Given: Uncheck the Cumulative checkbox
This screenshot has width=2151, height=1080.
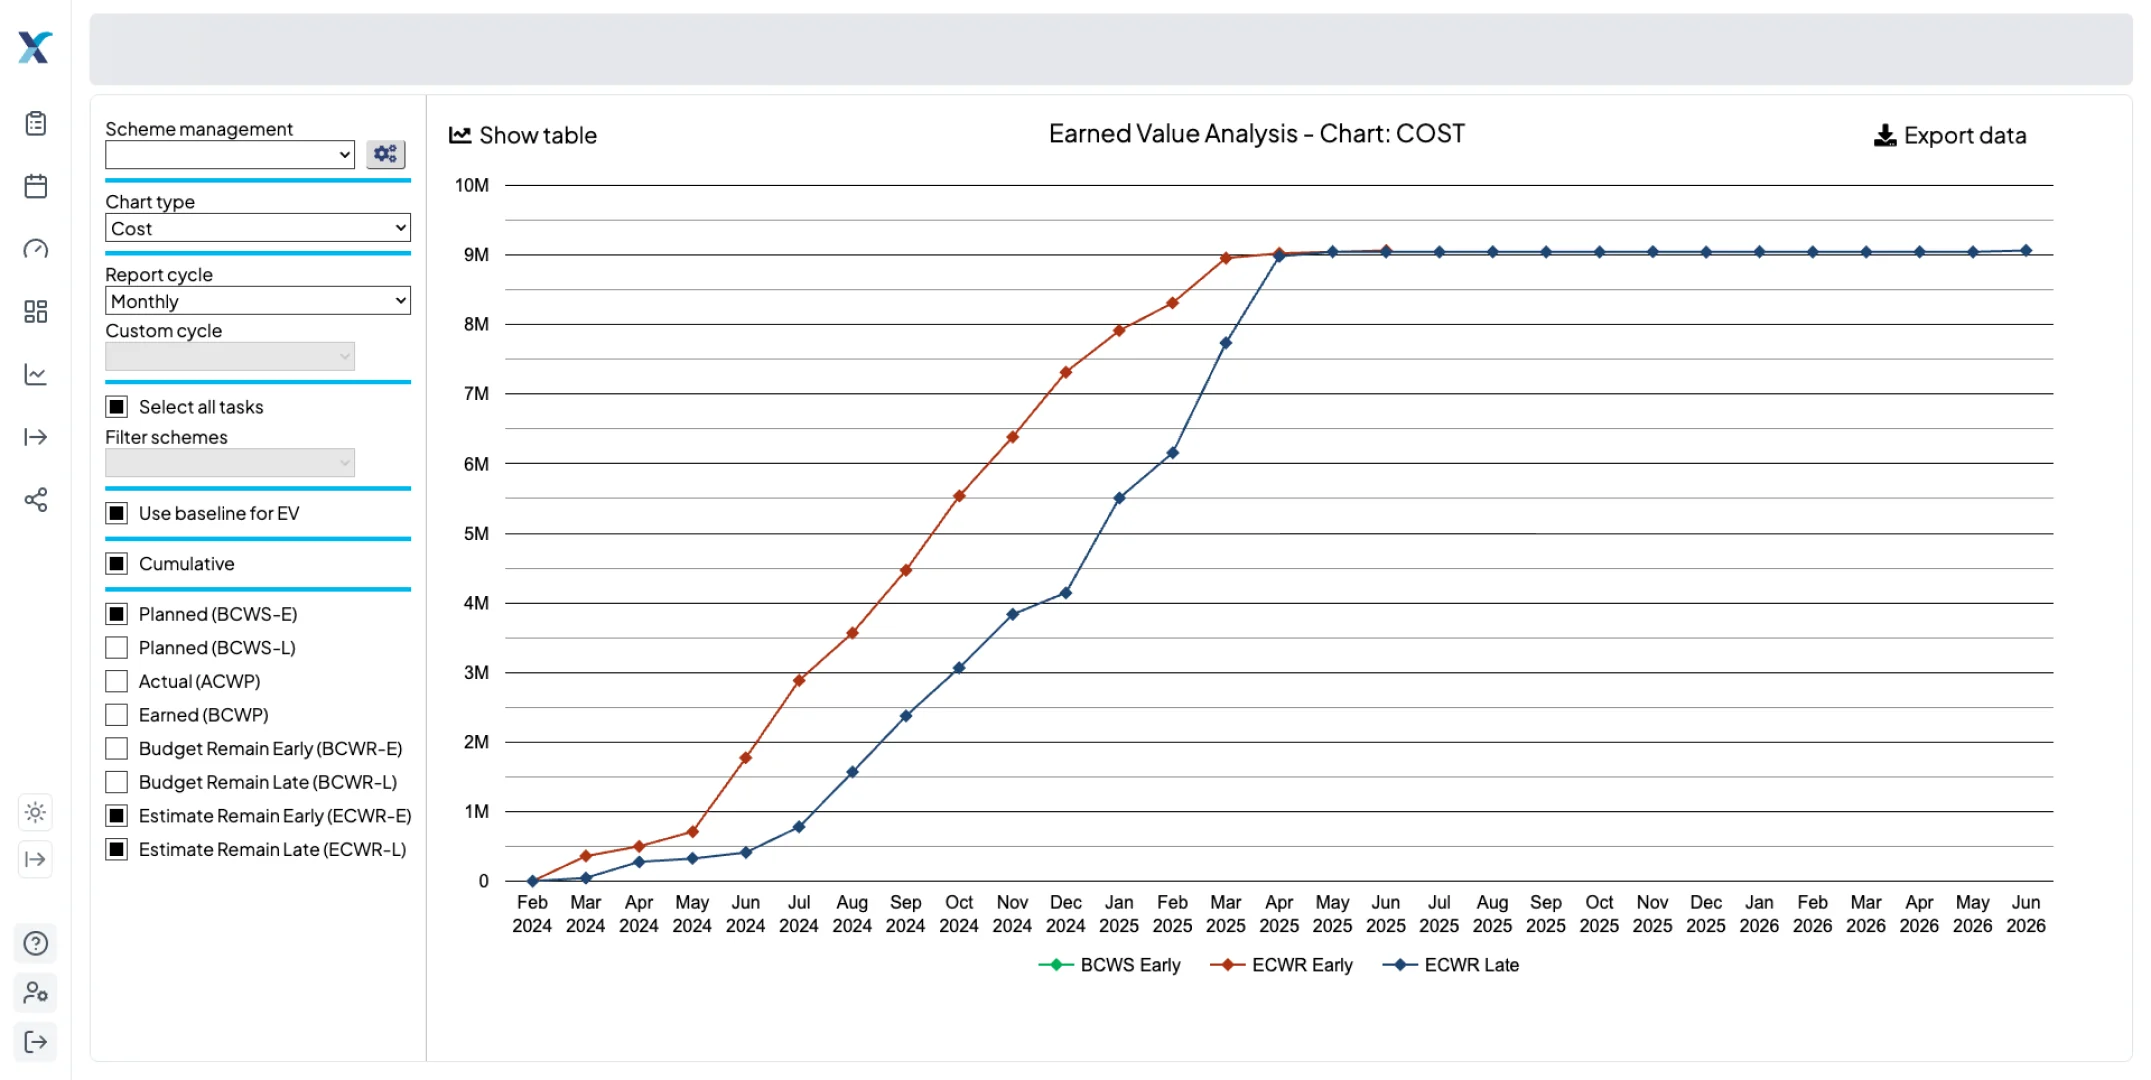Looking at the screenshot, I should [x=117, y=563].
